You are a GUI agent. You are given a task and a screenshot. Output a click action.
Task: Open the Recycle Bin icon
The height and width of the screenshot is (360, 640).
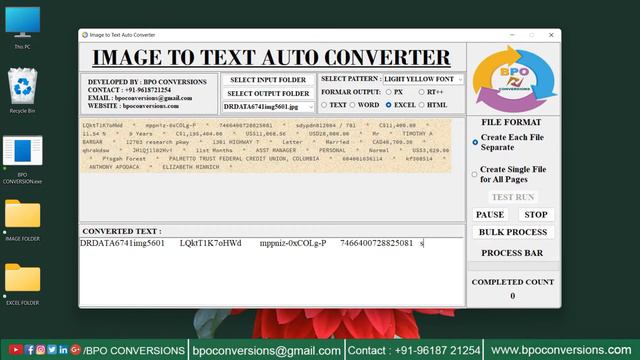22,91
